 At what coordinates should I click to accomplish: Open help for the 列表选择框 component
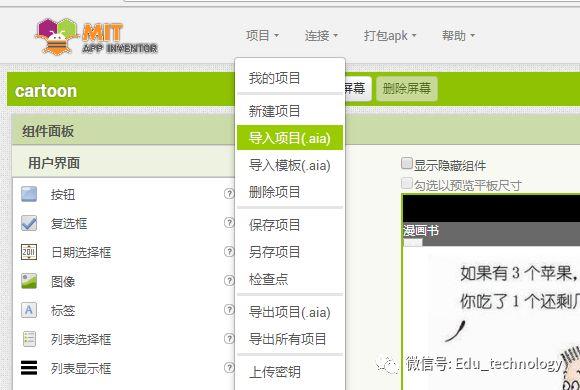coord(229,338)
